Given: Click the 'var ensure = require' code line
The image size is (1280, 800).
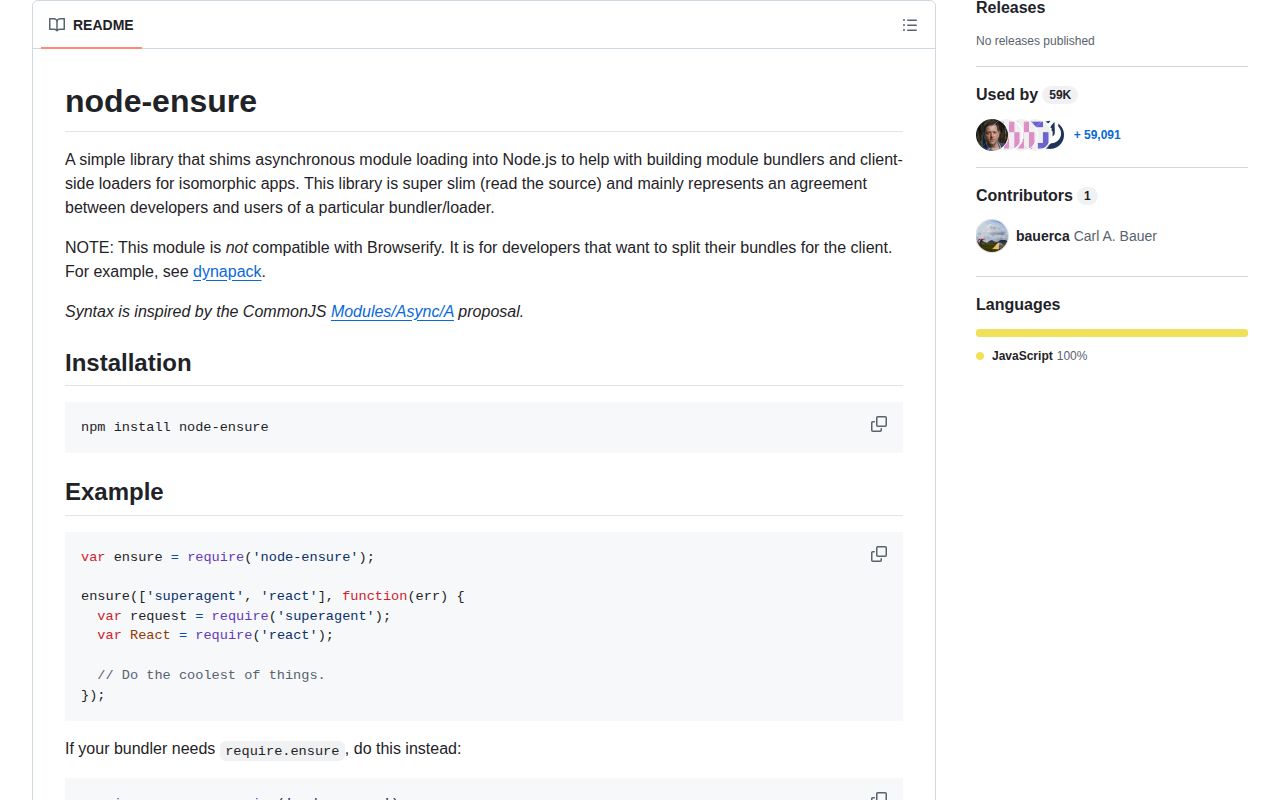Looking at the screenshot, I should pyautogui.click(x=228, y=557).
